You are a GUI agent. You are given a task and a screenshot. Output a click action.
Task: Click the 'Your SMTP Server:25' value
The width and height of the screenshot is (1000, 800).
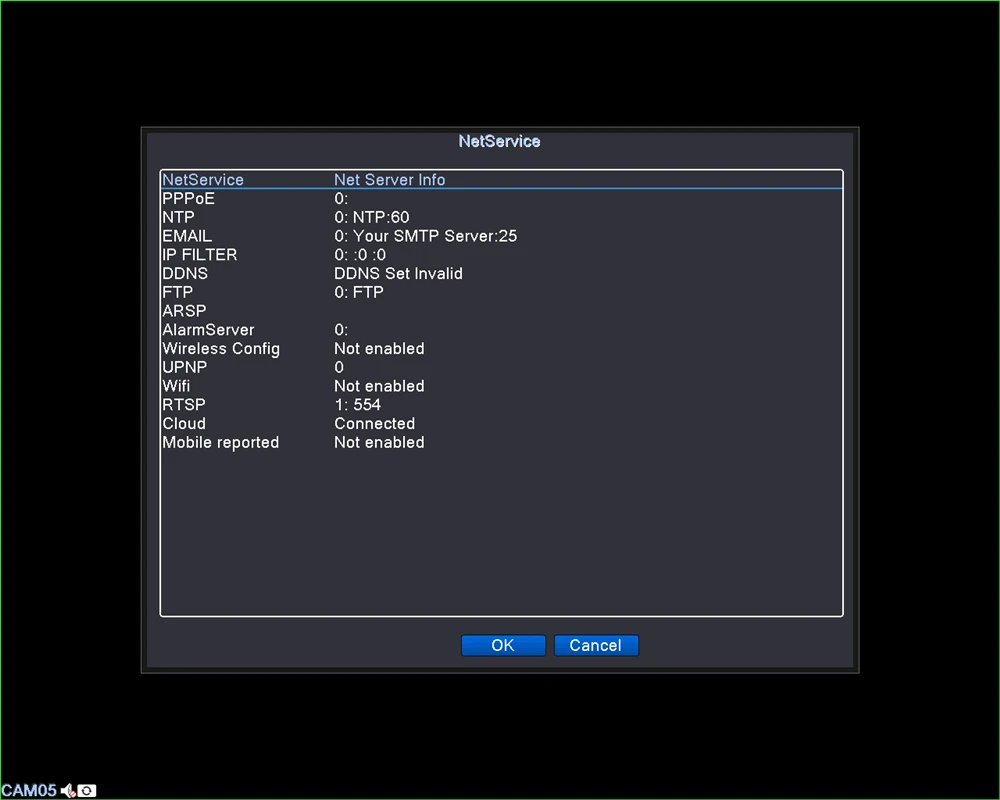(435, 236)
